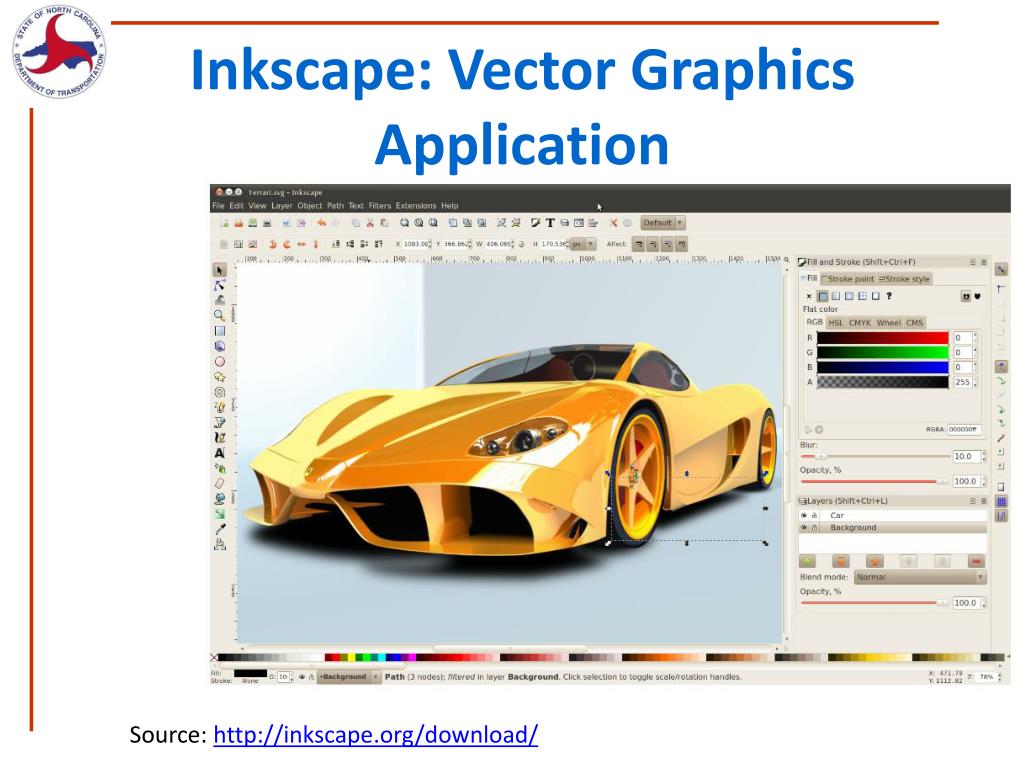The image size is (1024, 768).
Task: Open the Filters menu
Action: (379, 206)
